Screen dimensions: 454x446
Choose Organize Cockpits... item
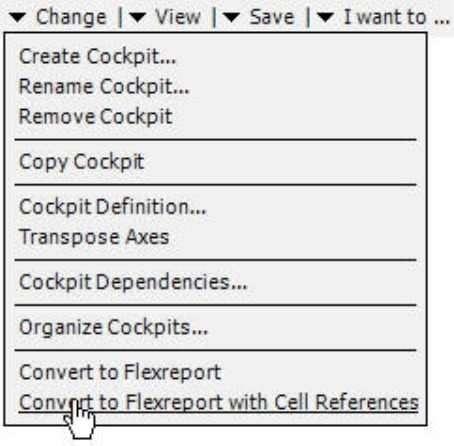(x=114, y=327)
